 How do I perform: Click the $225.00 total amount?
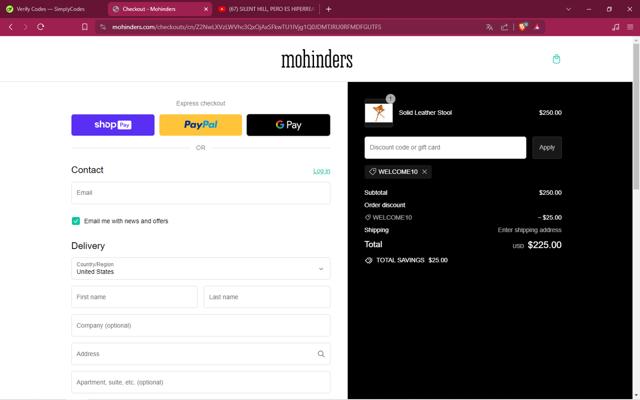click(x=544, y=245)
